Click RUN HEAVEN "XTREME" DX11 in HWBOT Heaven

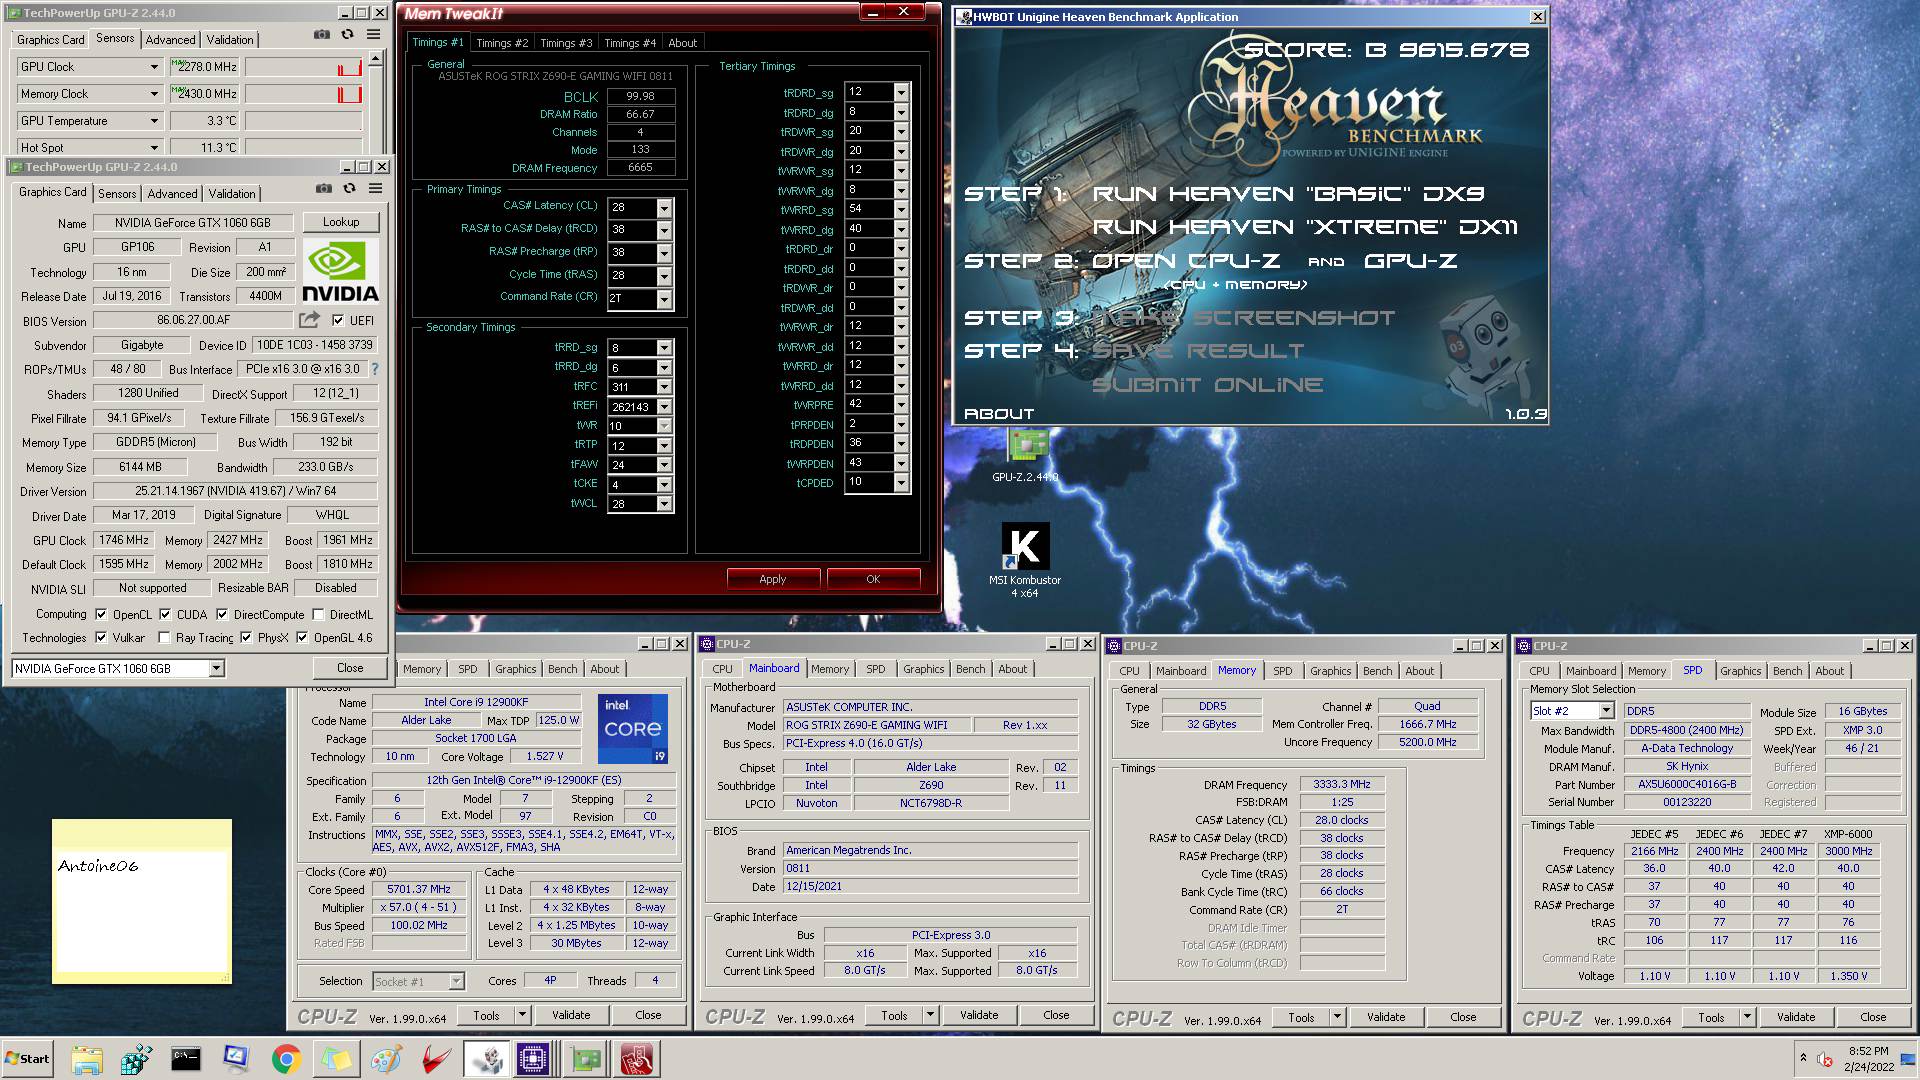1305,228
